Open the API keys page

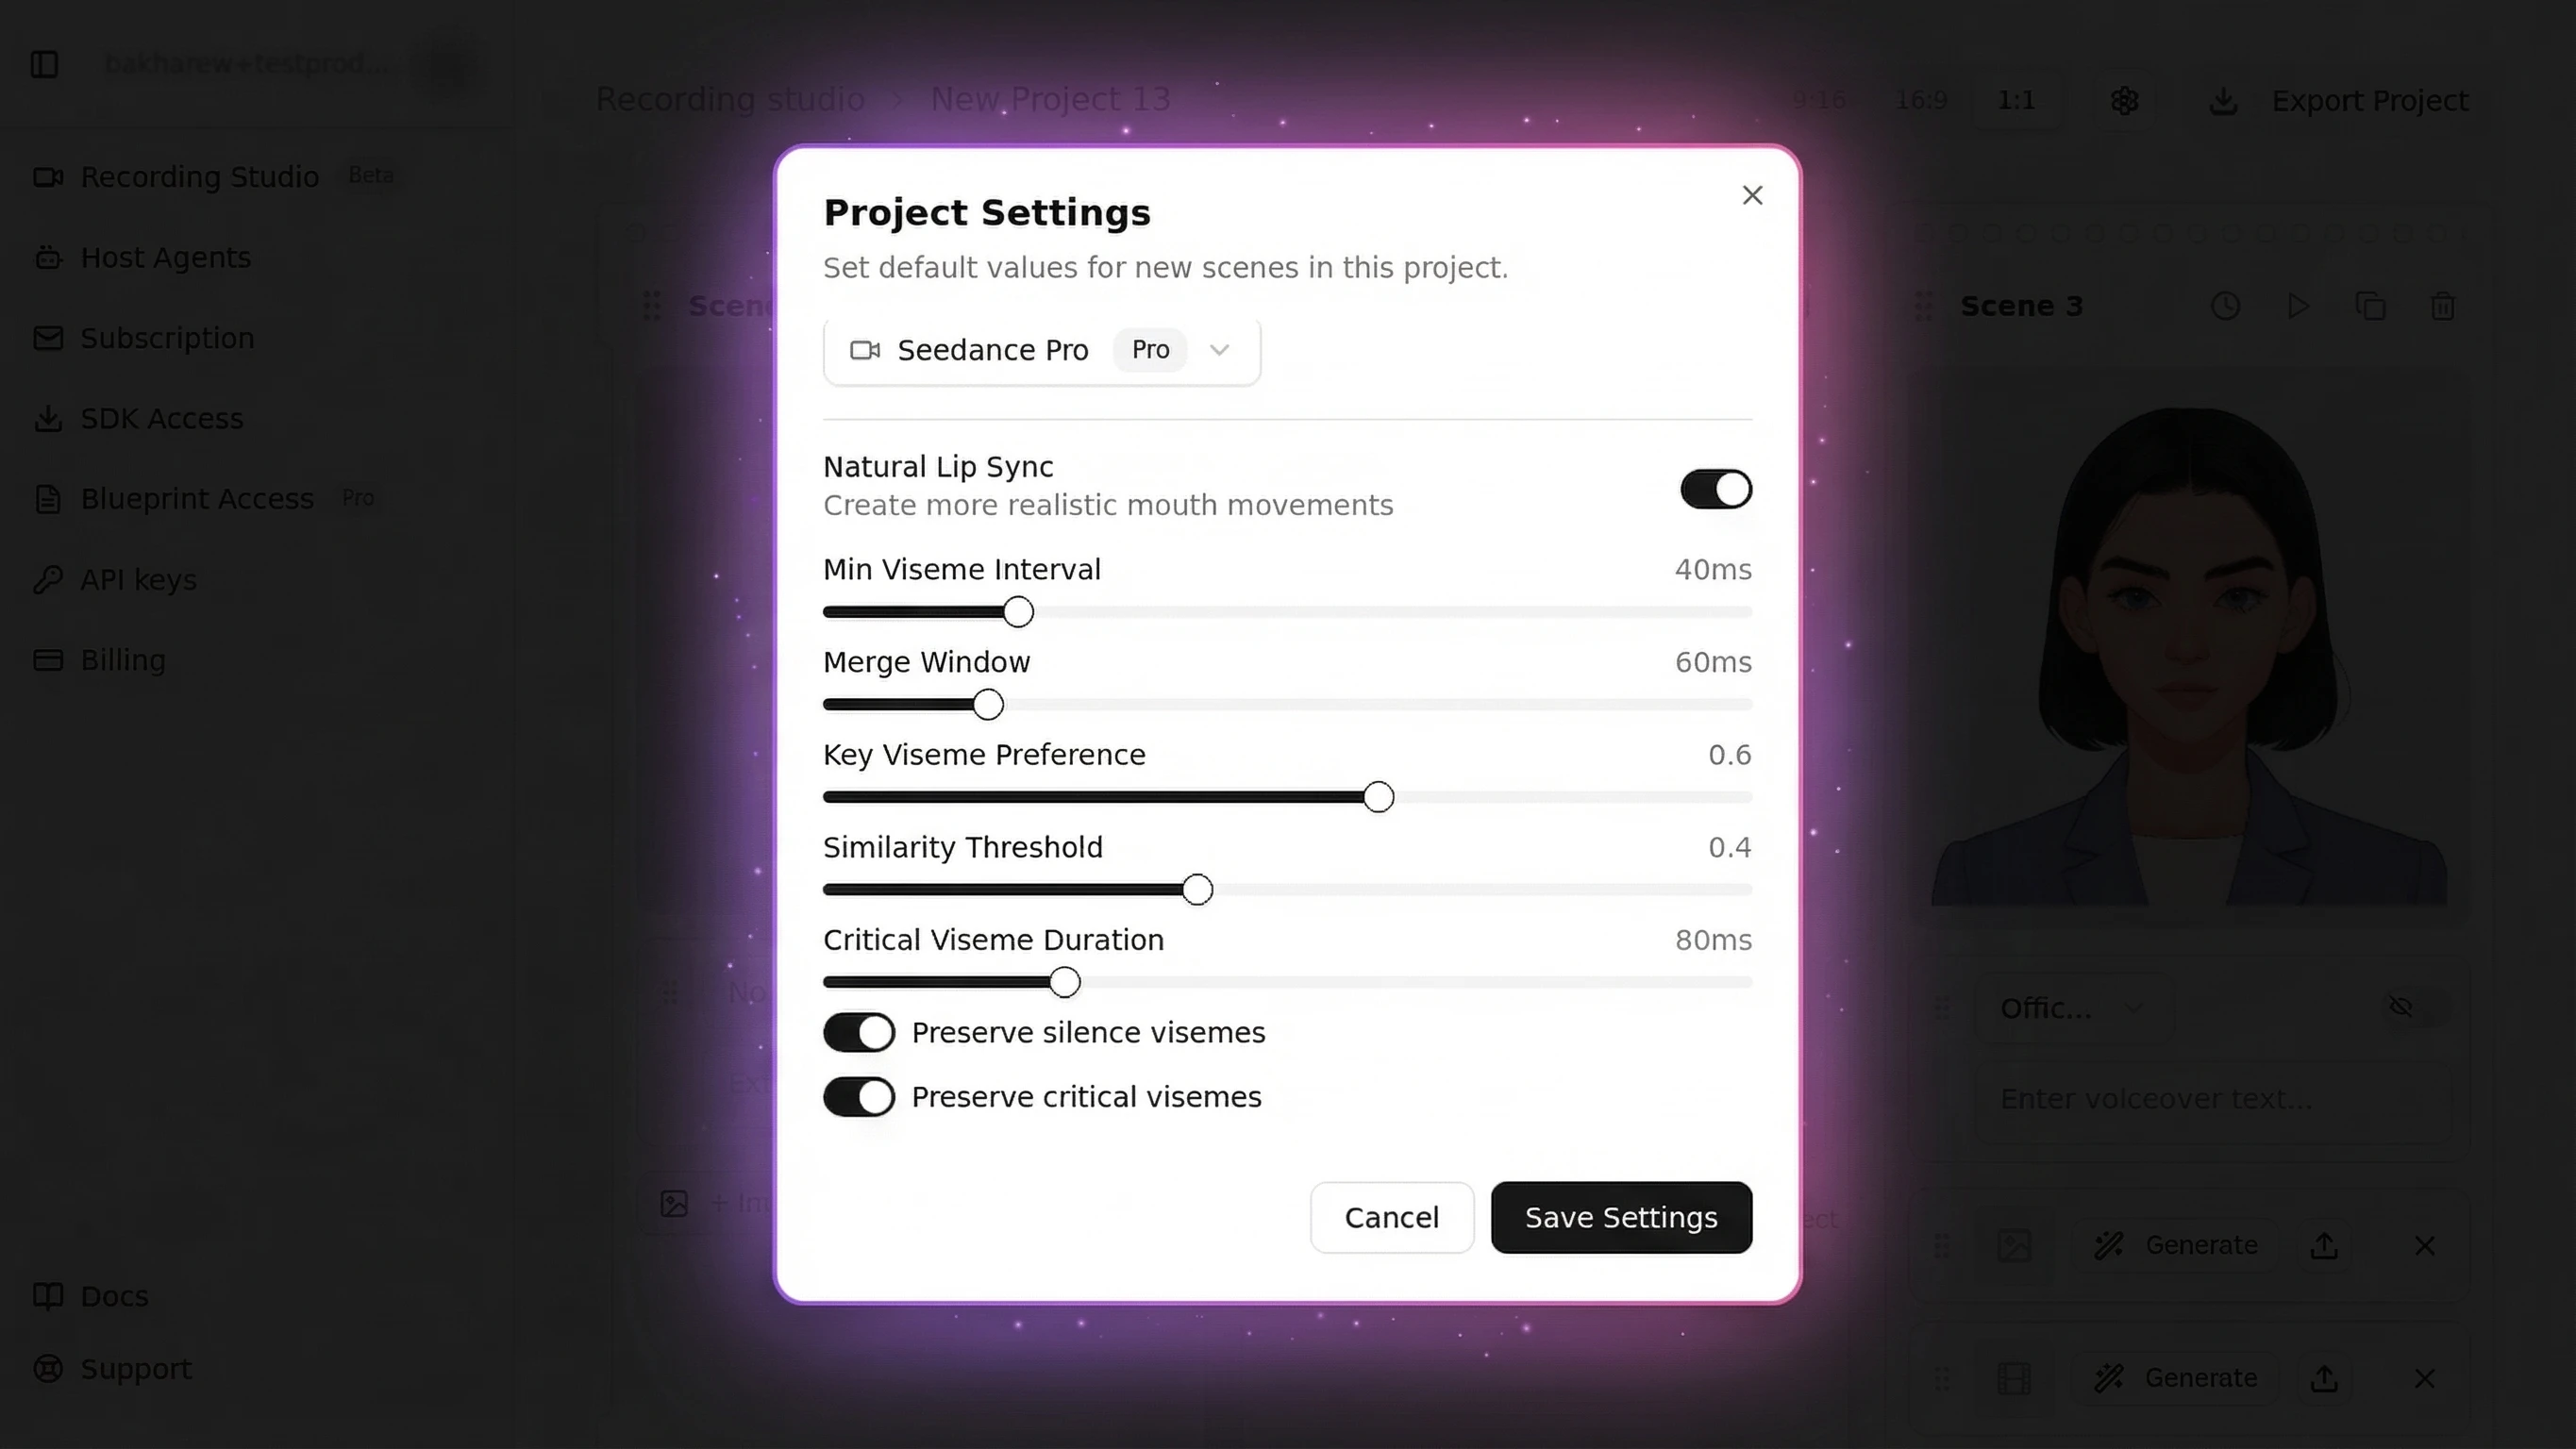tap(138, 579)
